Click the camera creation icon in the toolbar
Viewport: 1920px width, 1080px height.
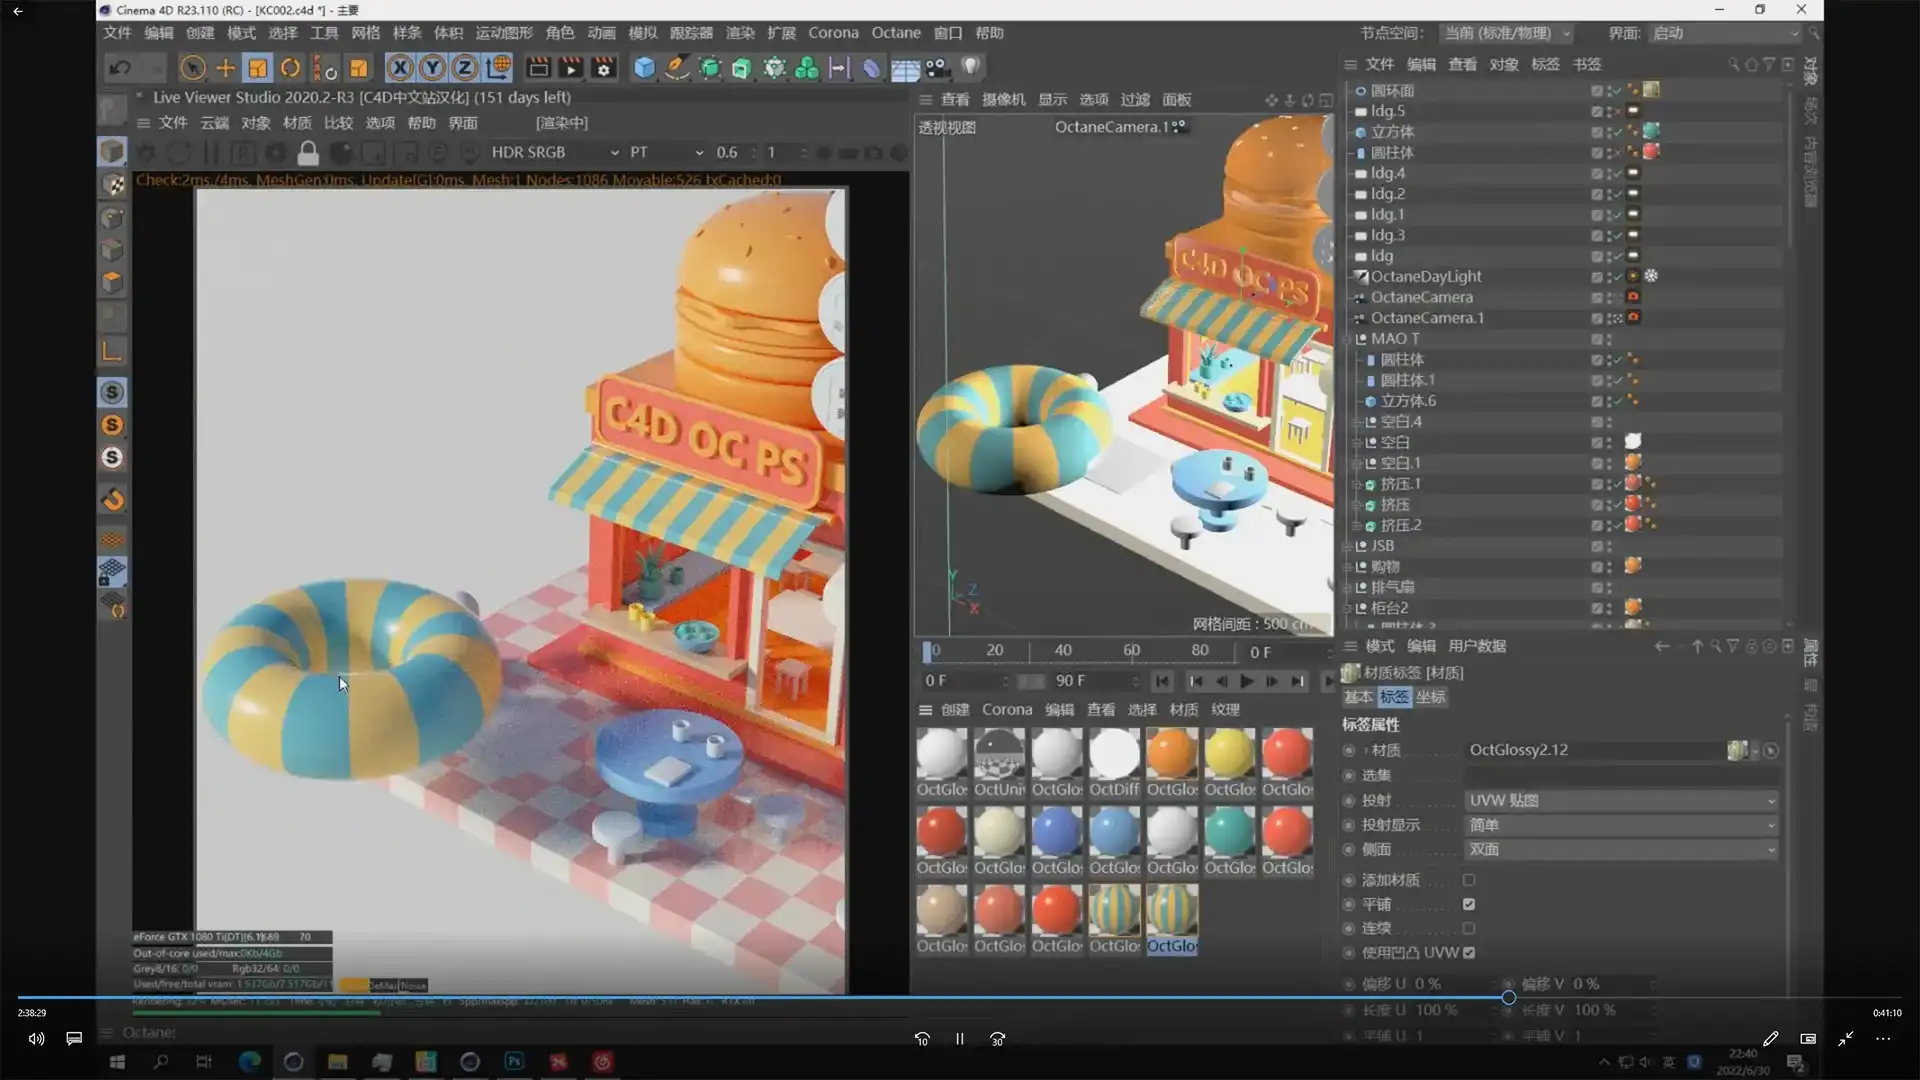pos(937,67)
